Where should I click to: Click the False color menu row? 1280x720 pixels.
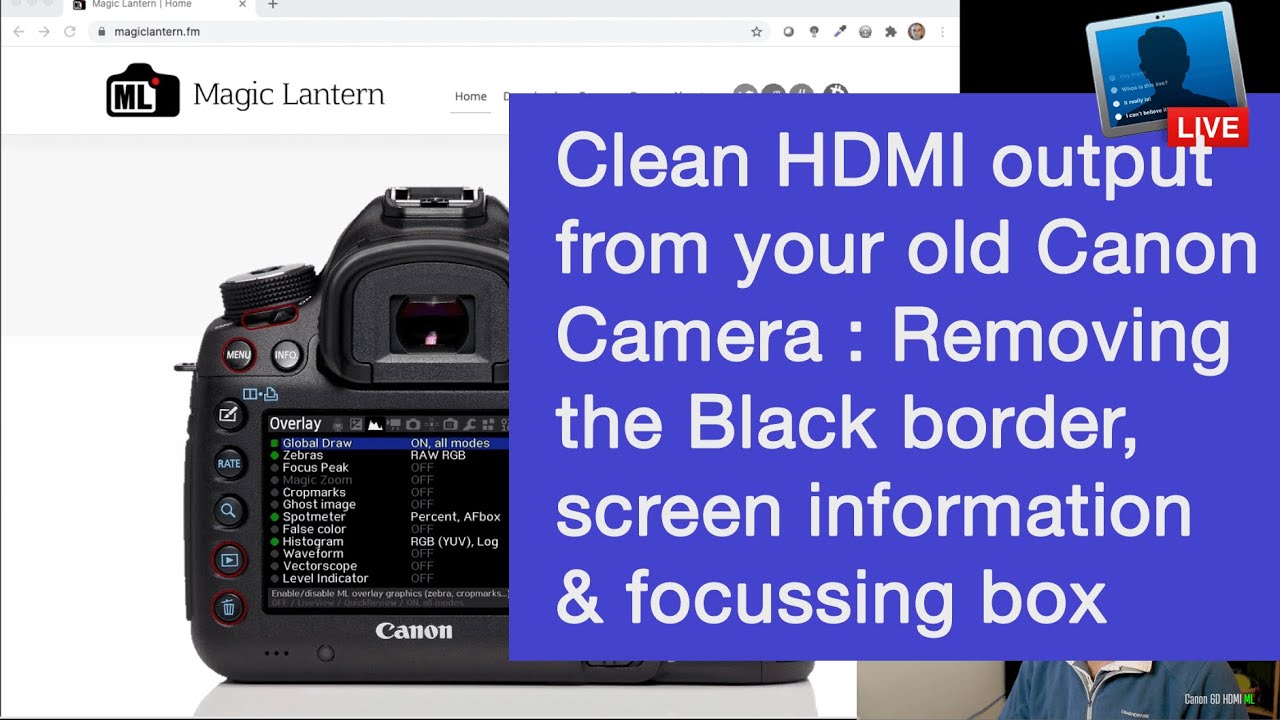point(389,529)
